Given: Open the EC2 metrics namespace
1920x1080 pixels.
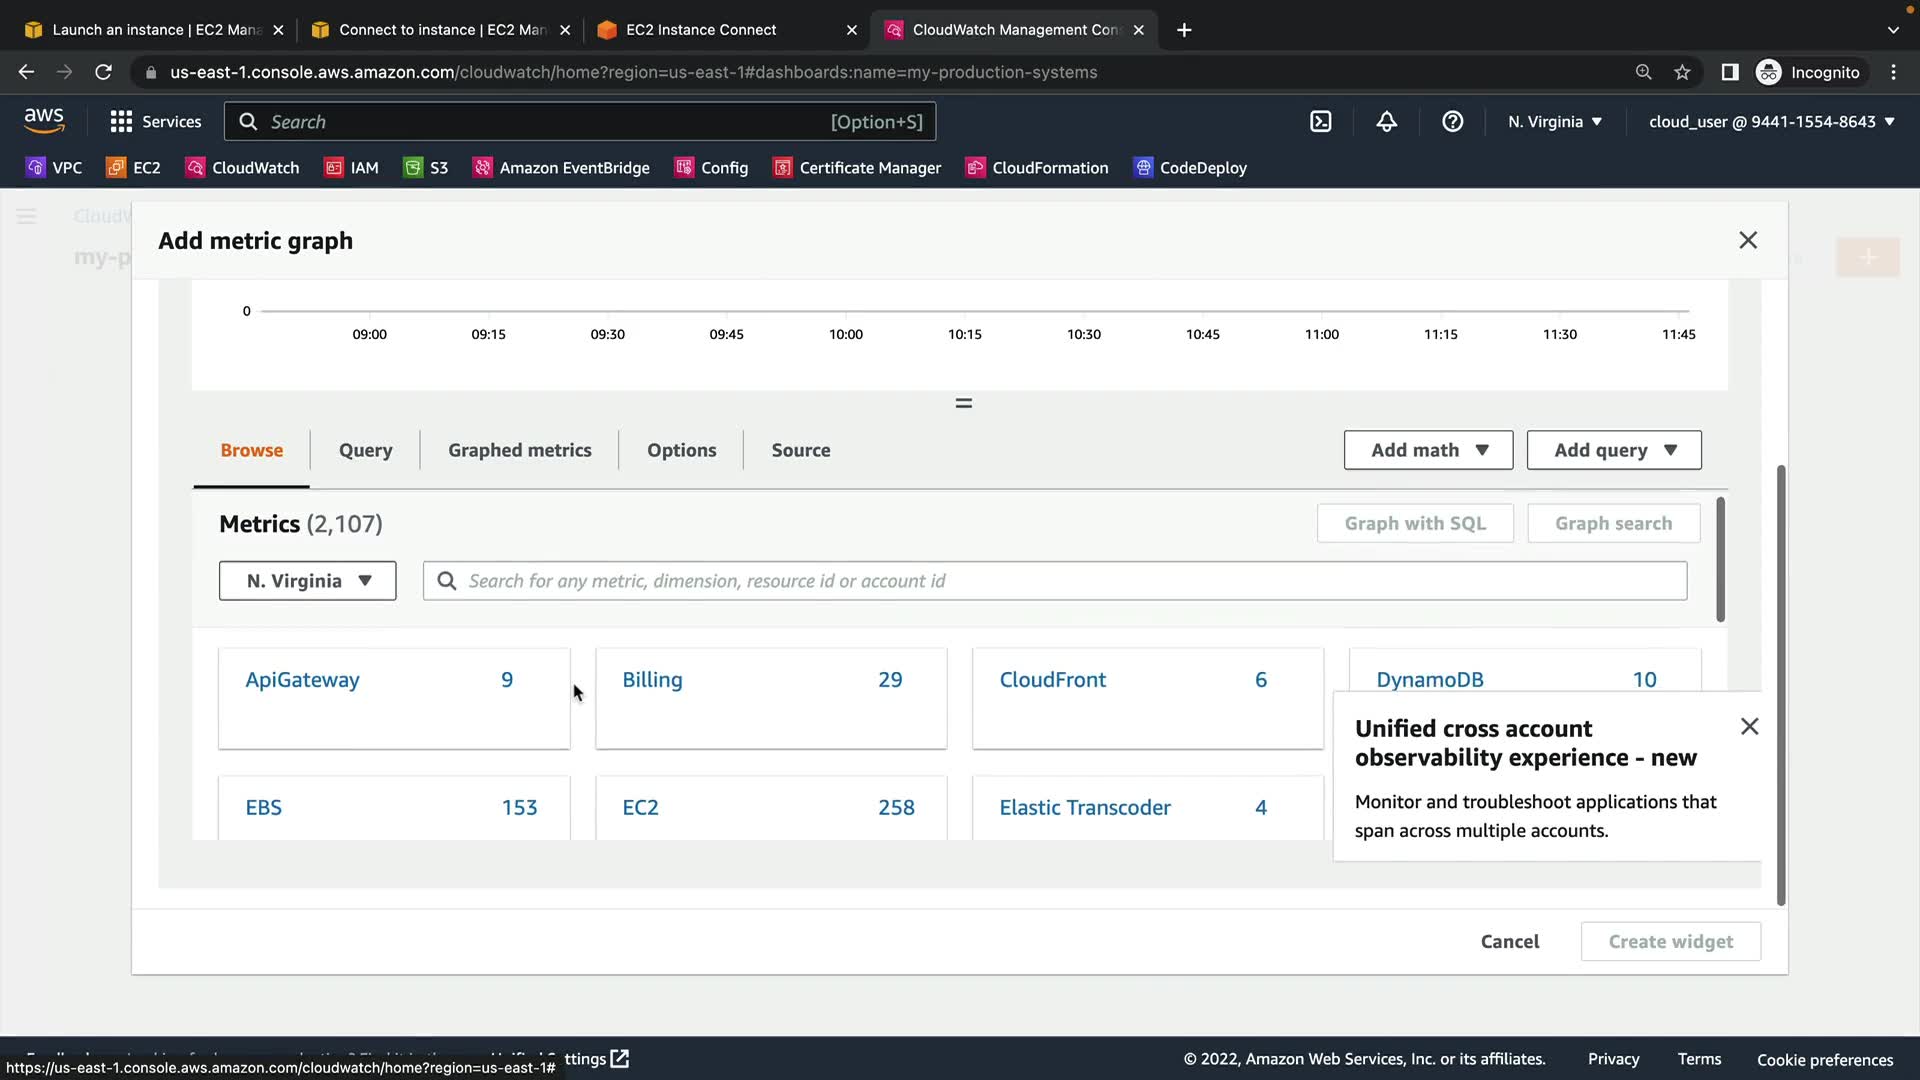Looking at the screenshot, I should [640, 807].
